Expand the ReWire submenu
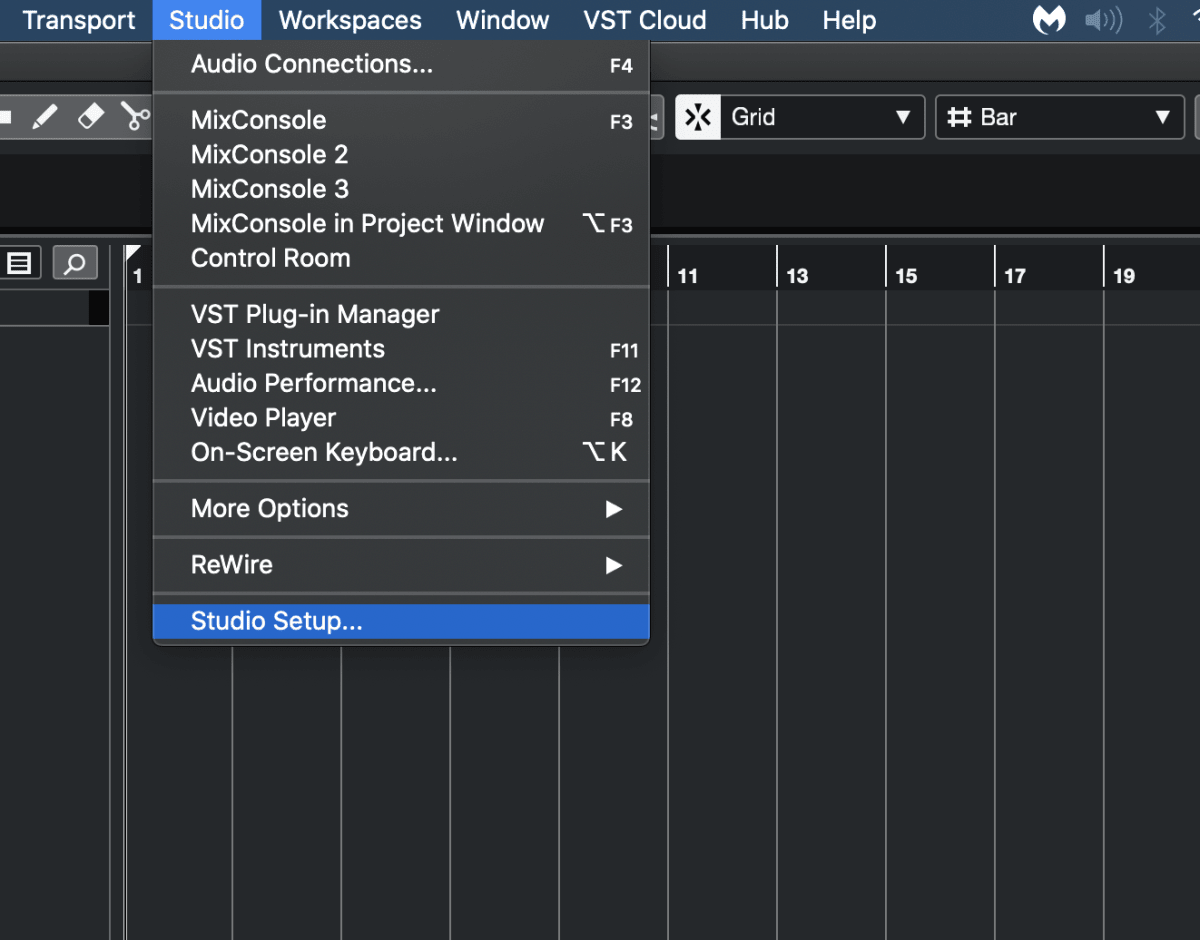The image size is (1200, 940). coord(401,564)
